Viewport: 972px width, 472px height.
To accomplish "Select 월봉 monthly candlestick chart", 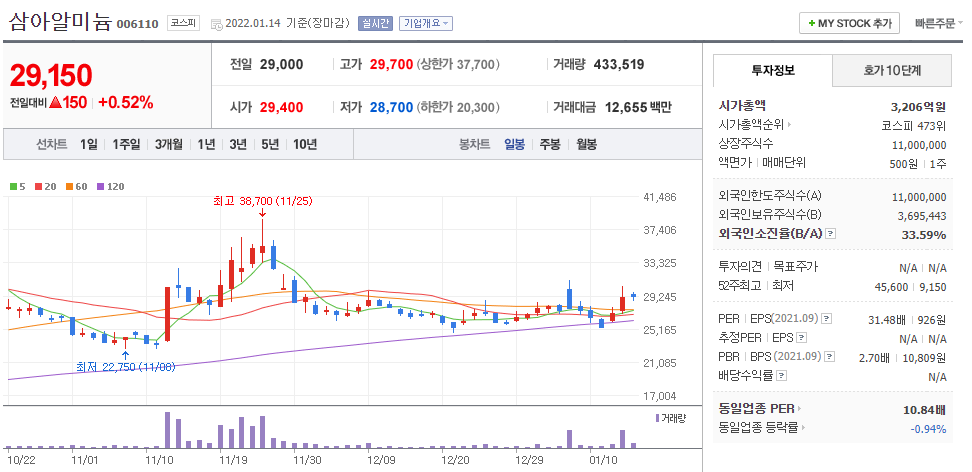I will tap(586, 145).
